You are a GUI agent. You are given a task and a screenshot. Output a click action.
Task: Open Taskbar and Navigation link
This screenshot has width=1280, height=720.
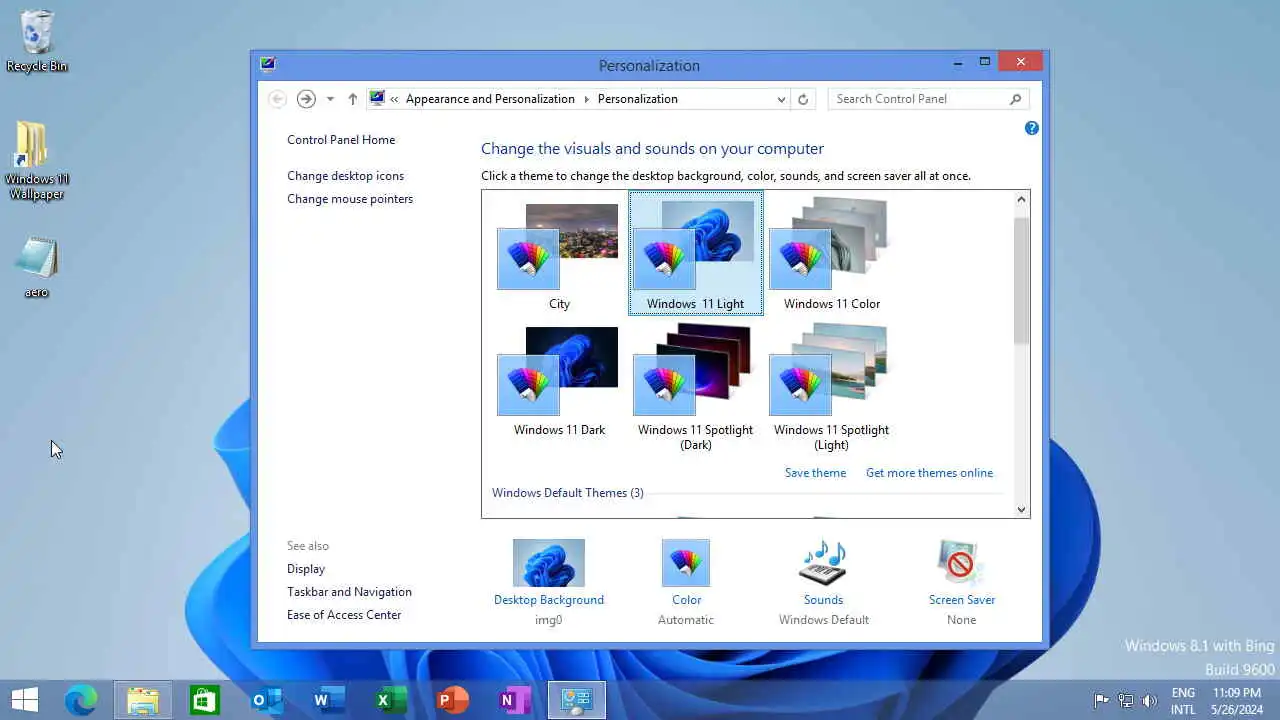click(349, 592)
